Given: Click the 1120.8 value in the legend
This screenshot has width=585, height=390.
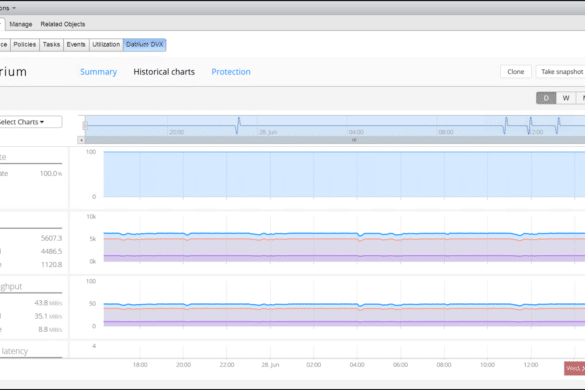Looking at the screenshot, I should 51,265.
